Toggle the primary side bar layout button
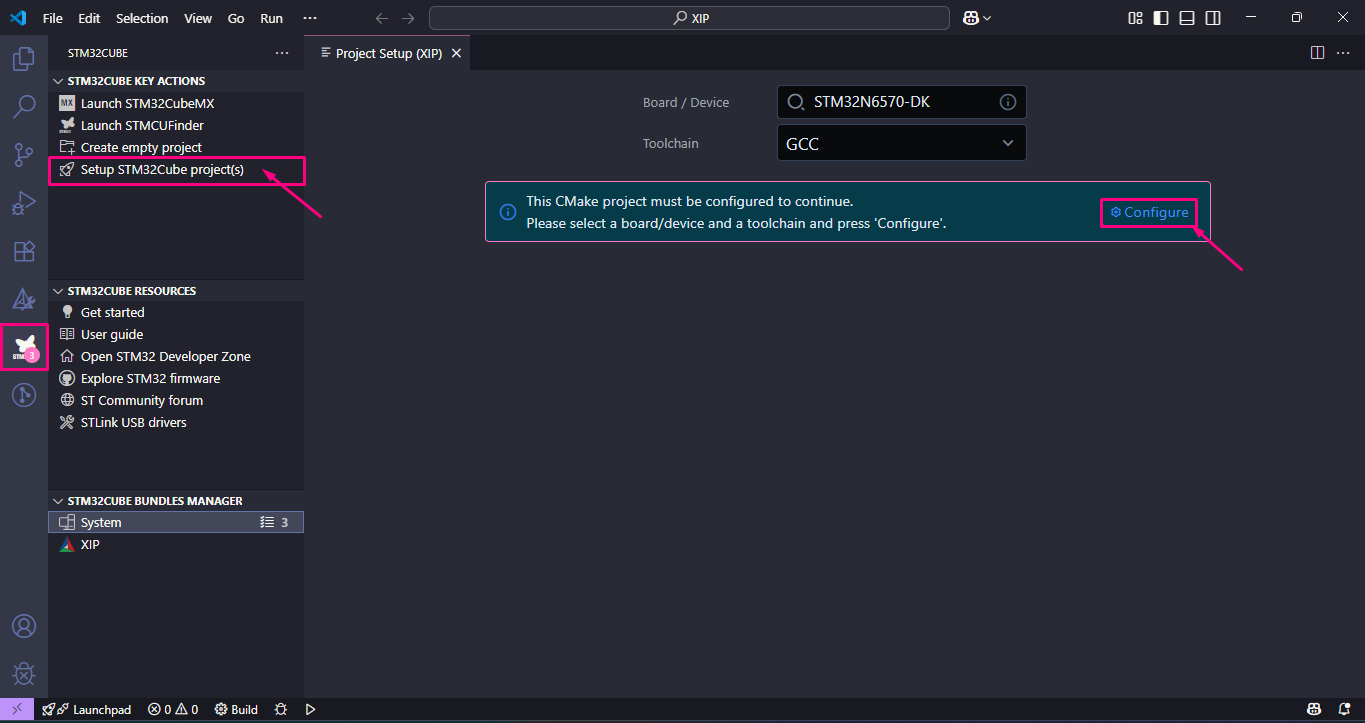Viewport: 1365px width, 723px height. tap(1161, 18)
